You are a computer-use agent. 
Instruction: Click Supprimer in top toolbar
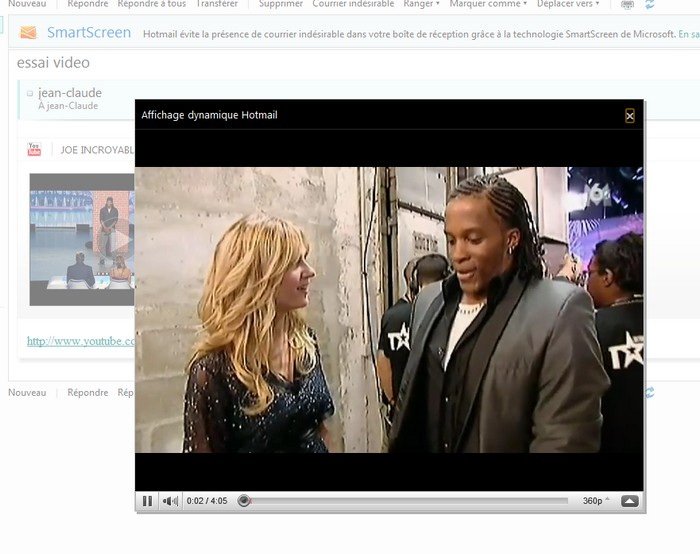(281, 4)
